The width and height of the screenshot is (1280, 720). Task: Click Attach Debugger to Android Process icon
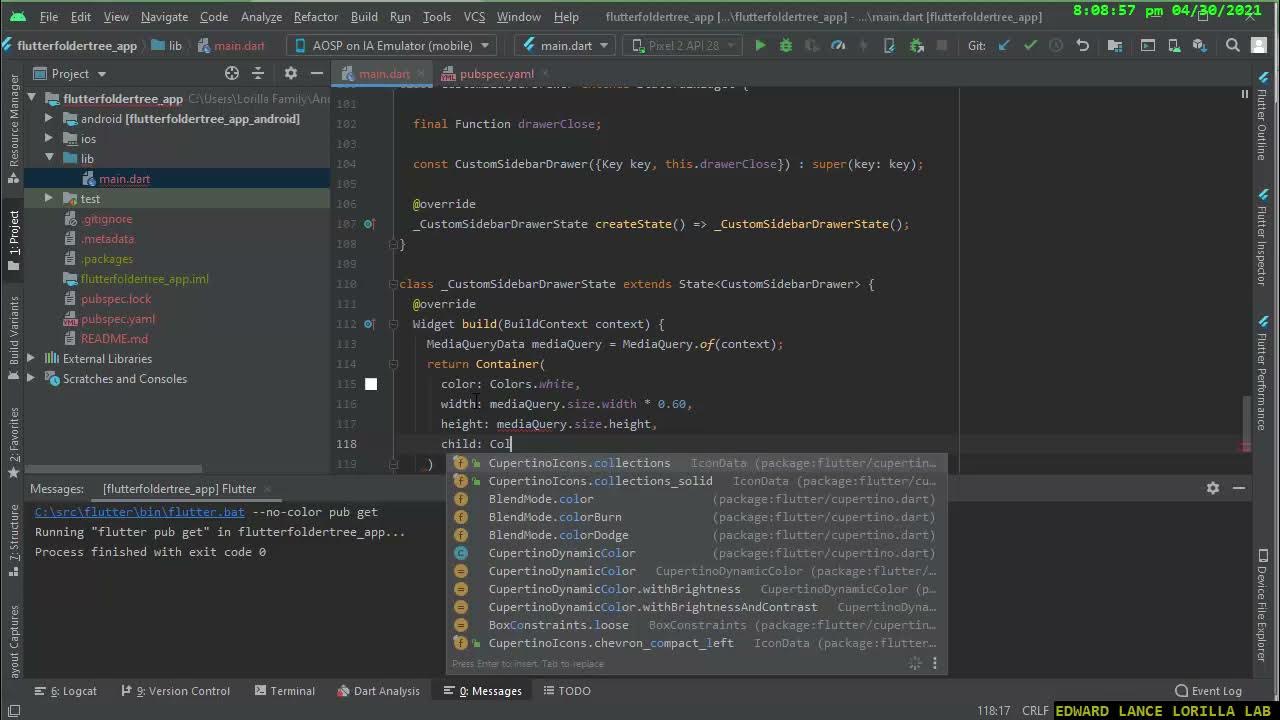click(x=916, y=46)
